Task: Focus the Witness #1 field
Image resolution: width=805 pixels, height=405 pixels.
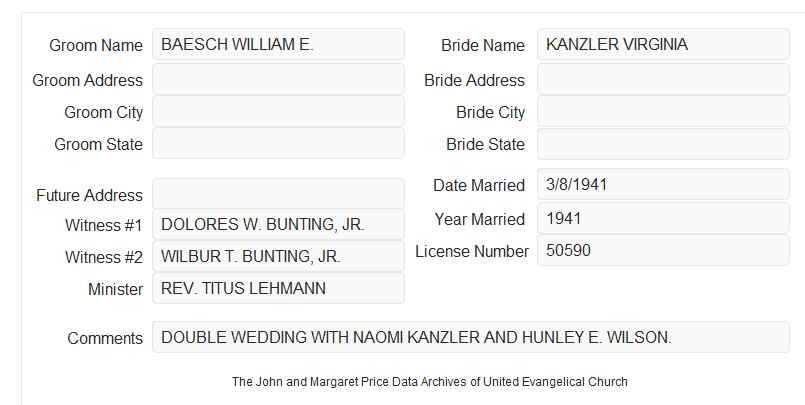Action: point(278,224)
